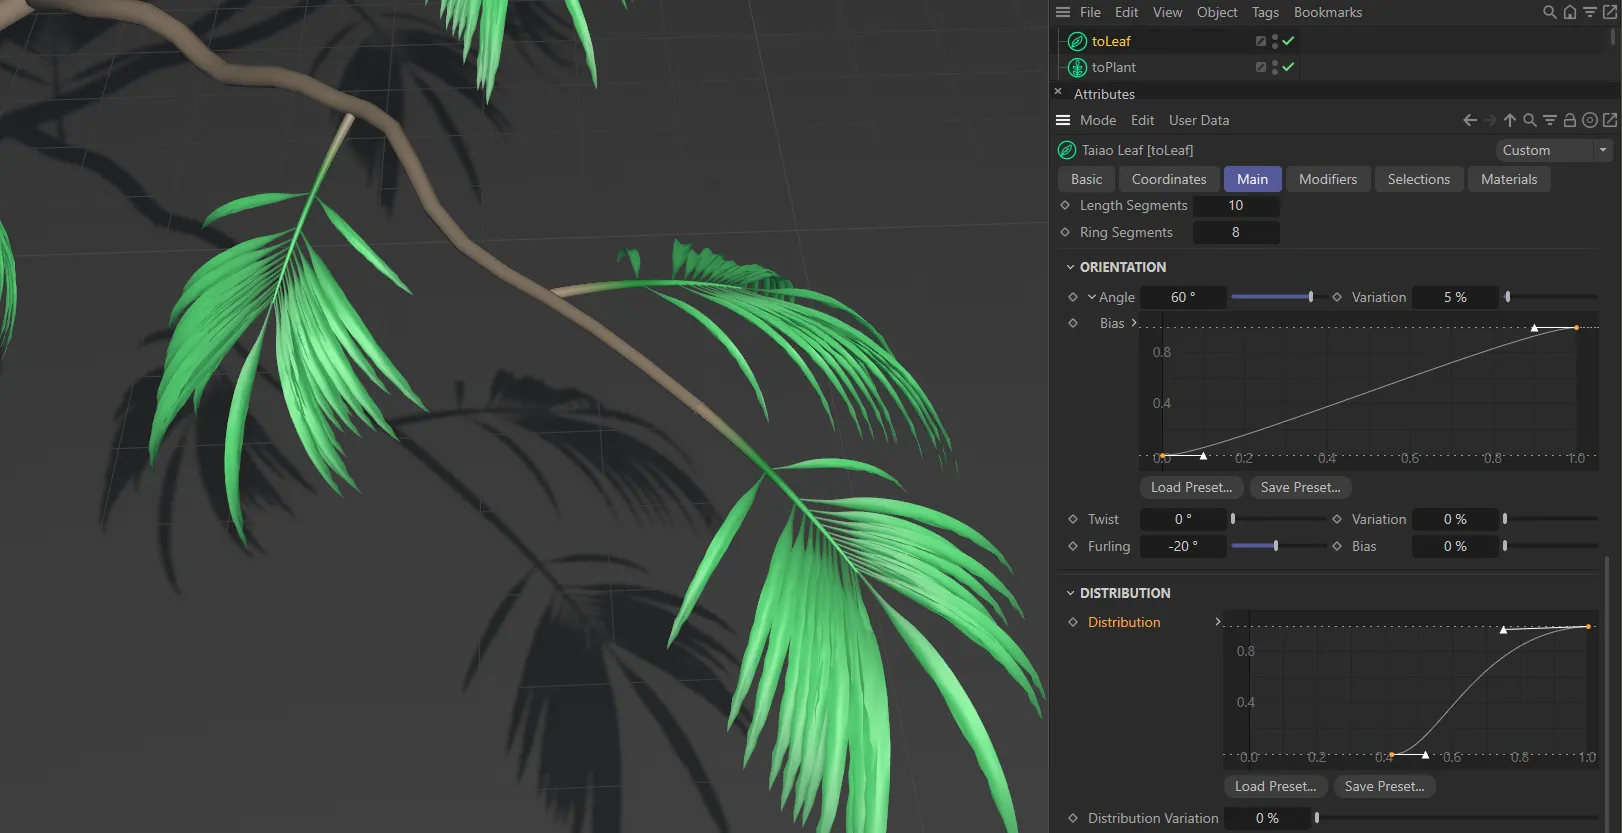Toggle toLeaf enable green checkmark
The image size is (1622, 833).
1289,41
